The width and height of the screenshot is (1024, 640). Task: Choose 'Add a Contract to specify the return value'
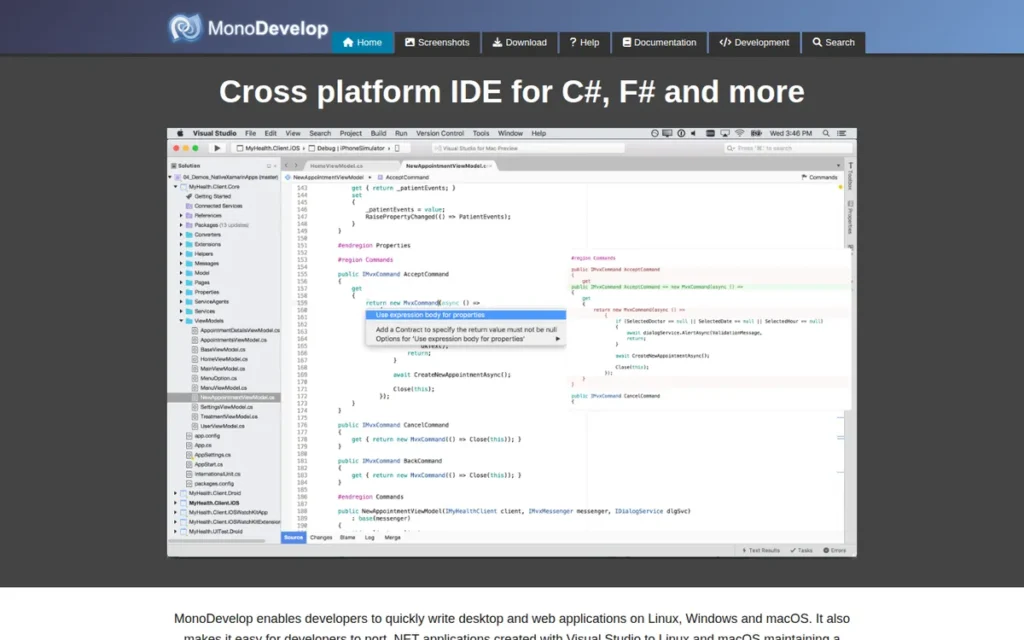click(466, 330)
